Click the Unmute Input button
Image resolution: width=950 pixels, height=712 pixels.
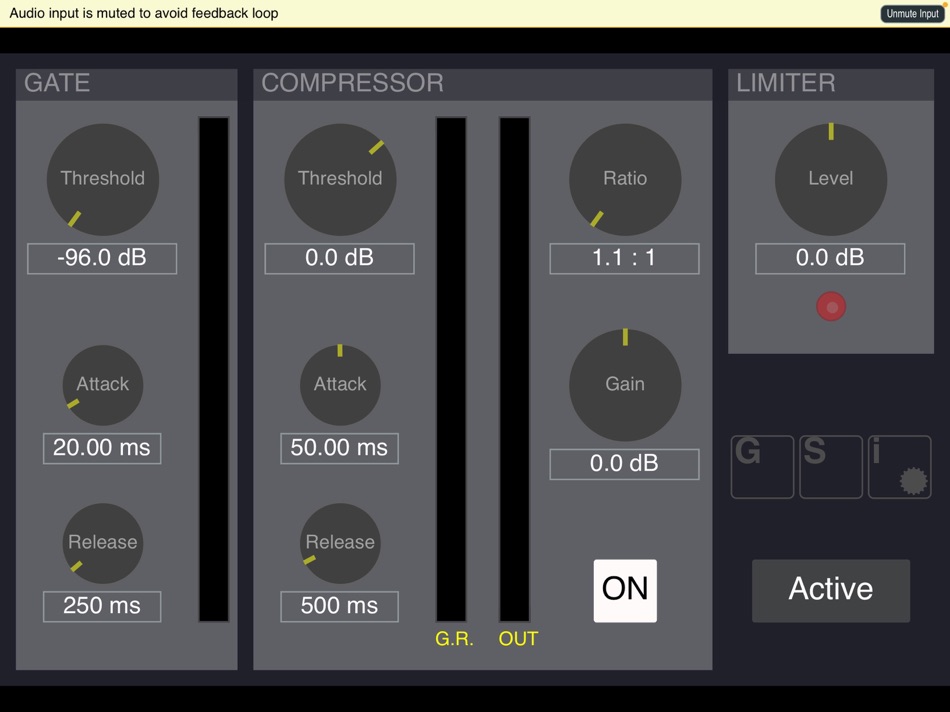click(x=911, y=13)
